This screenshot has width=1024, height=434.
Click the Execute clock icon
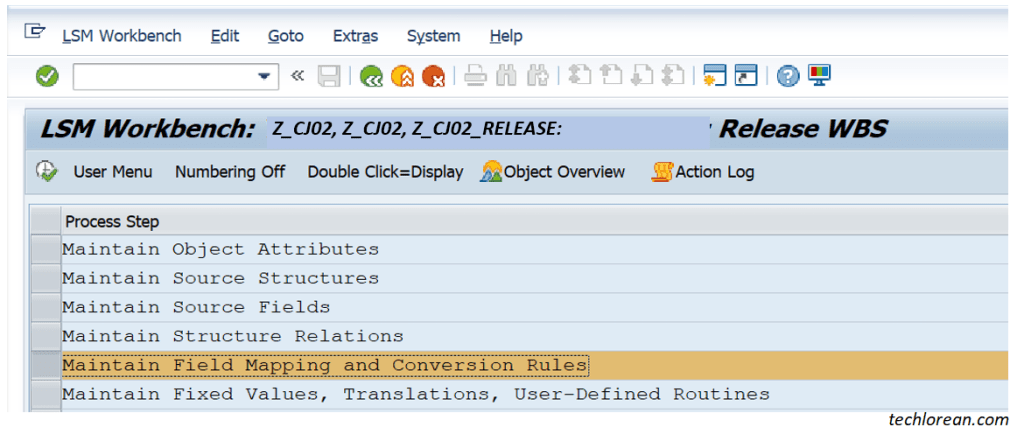46,172
